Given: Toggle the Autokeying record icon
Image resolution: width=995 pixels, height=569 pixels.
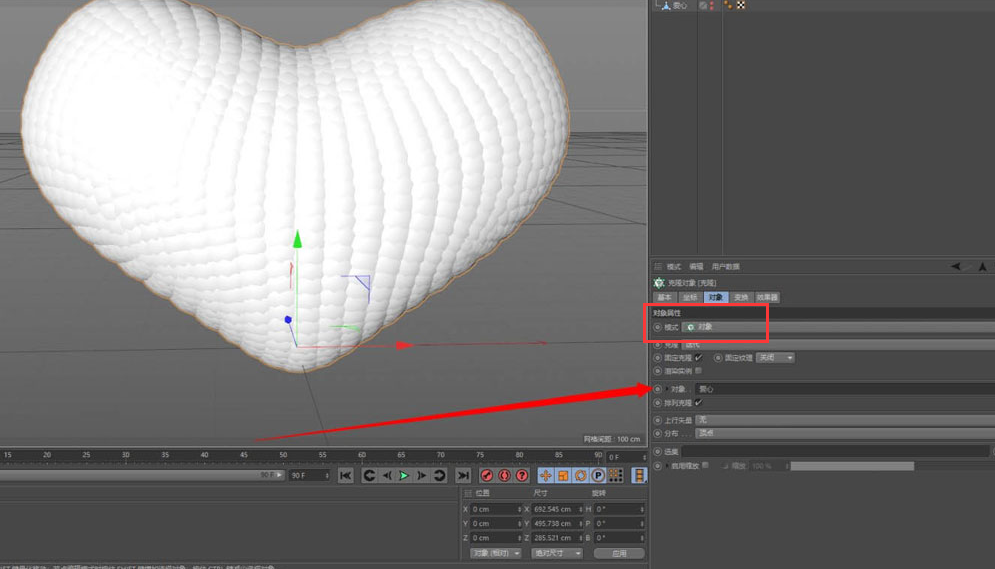Looking at the screenshot, I should (x=504, y=476).
